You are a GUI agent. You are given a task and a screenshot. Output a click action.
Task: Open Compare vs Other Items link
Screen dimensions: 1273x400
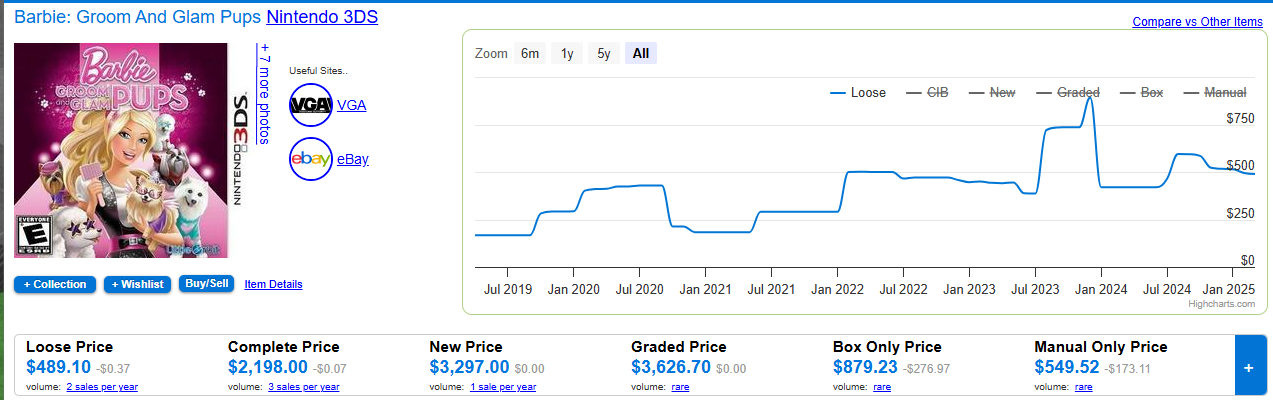[1197, 21]
